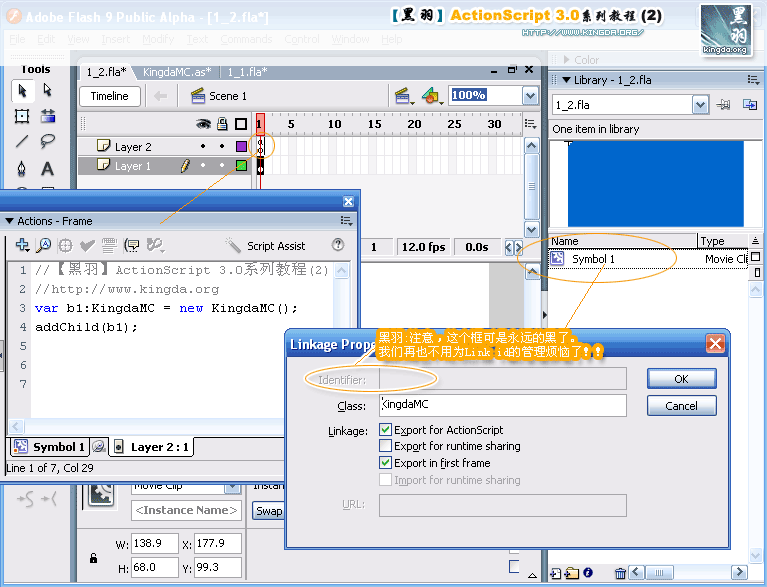
Task: Switch to KingdaMC.as tab
Action: coord(177,72)
